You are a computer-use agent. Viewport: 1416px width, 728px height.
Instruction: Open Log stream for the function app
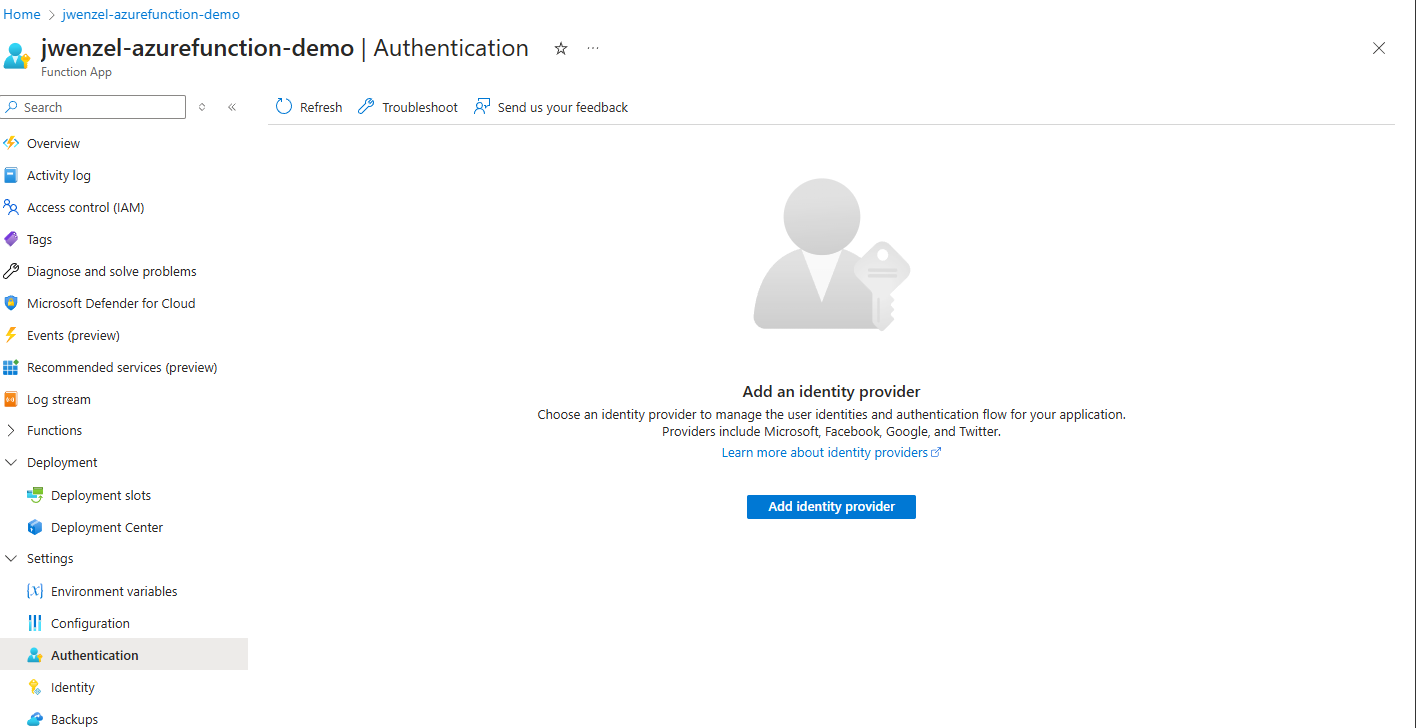pyautogui.click(x=59, y=399)
